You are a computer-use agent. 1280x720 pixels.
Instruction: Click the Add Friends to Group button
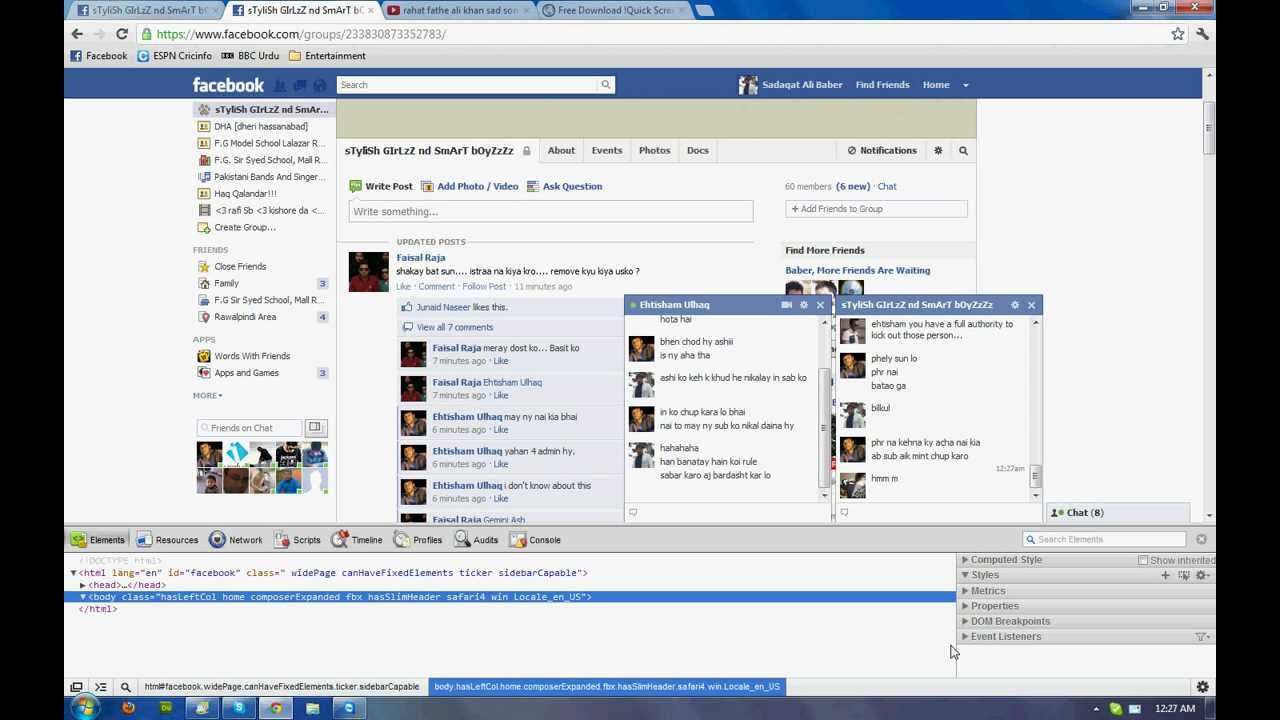tap(875, 209)
